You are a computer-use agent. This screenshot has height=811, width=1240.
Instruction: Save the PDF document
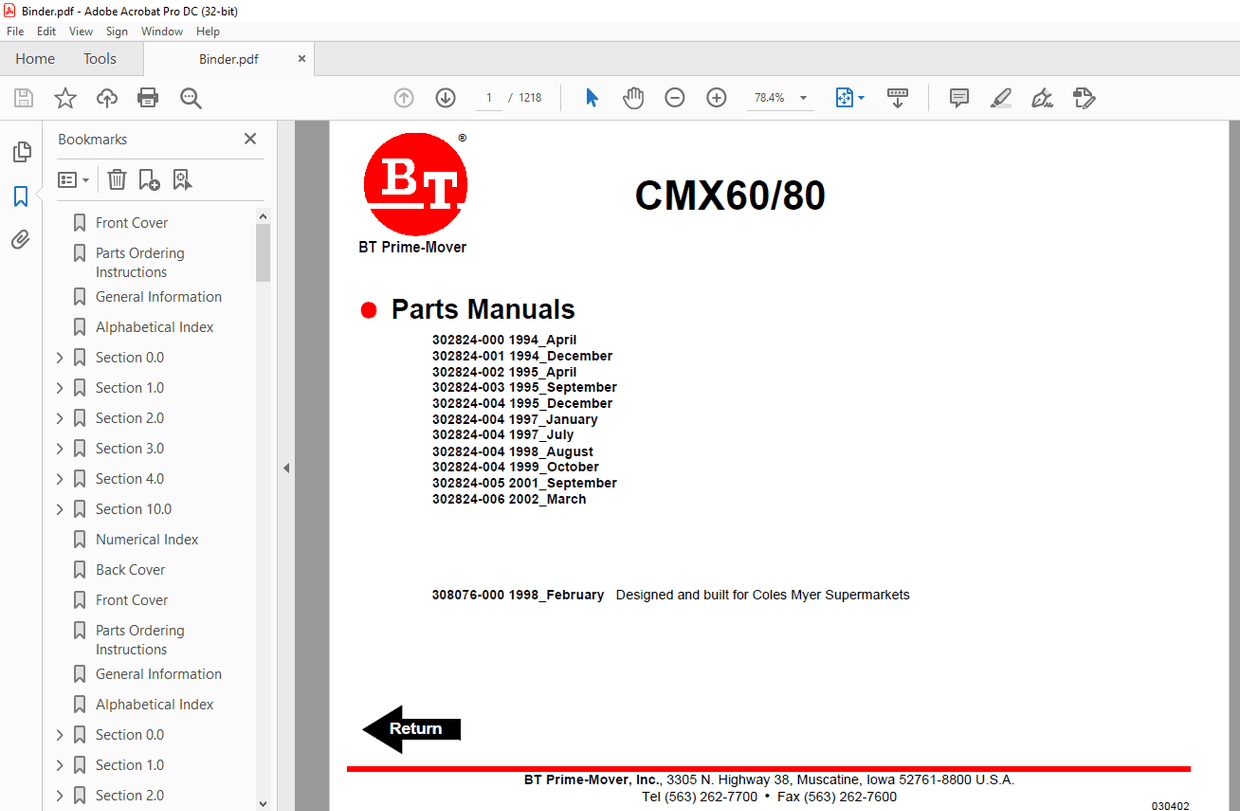click(21, 97)
